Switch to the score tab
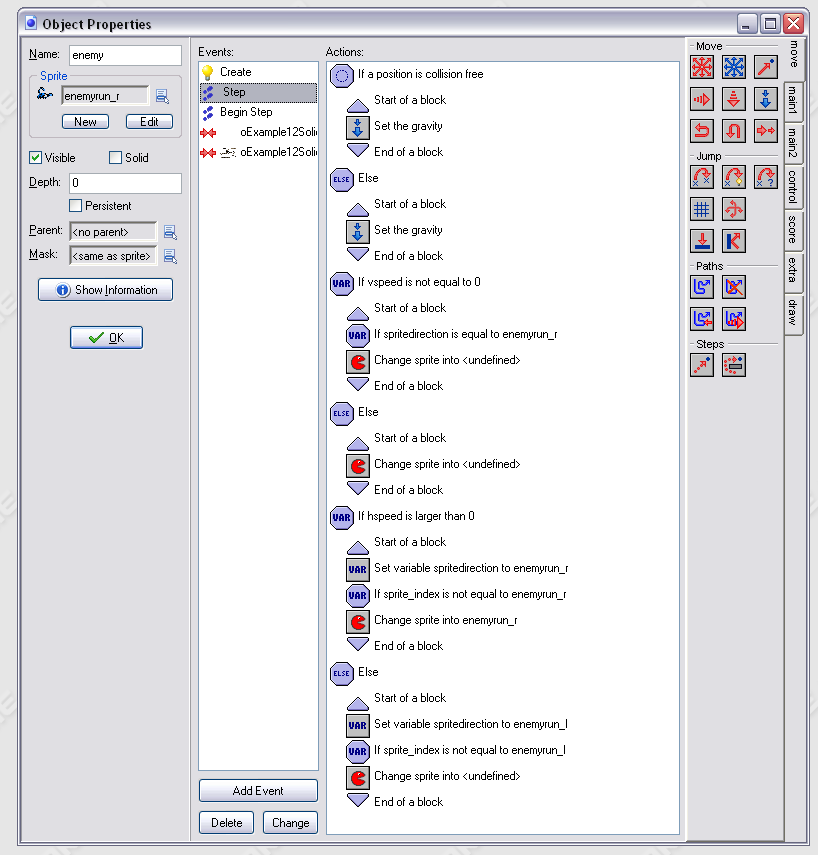This screenshot has width=818, height=855. tap(793, 230)
